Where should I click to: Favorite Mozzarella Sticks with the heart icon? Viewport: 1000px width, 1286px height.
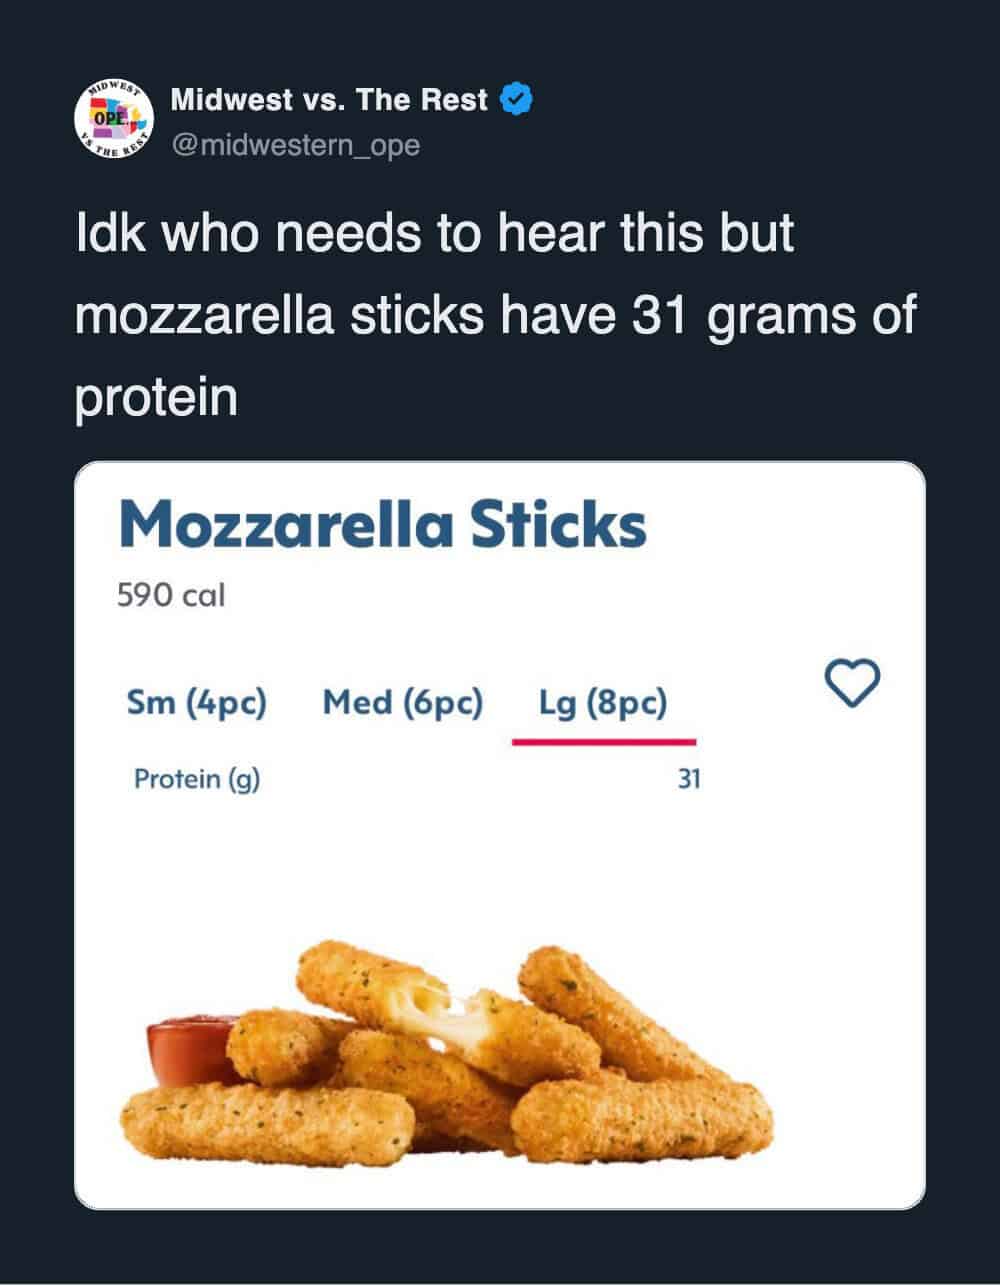852,683
